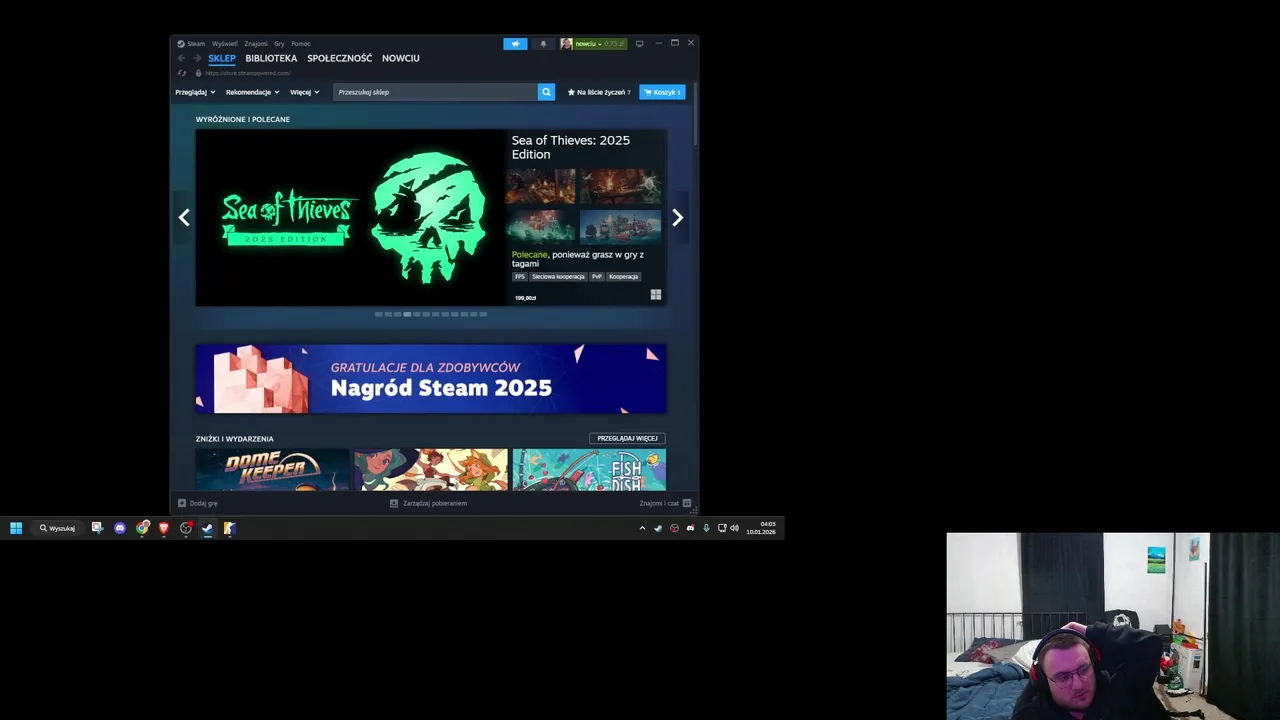The height and width of the screenshot is (720, 1280).
Task: Open the Wyświetl menu
Action: click(225, 44)
